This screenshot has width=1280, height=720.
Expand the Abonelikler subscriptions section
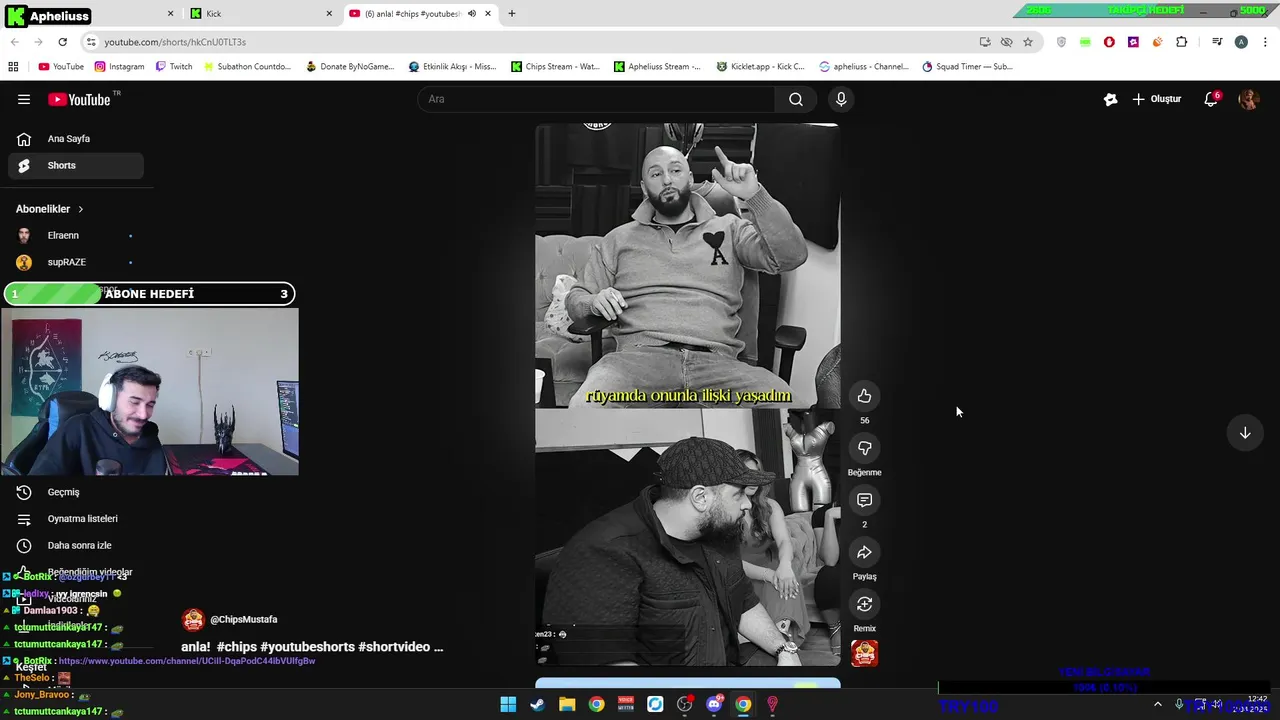click(x=50, y=209)
